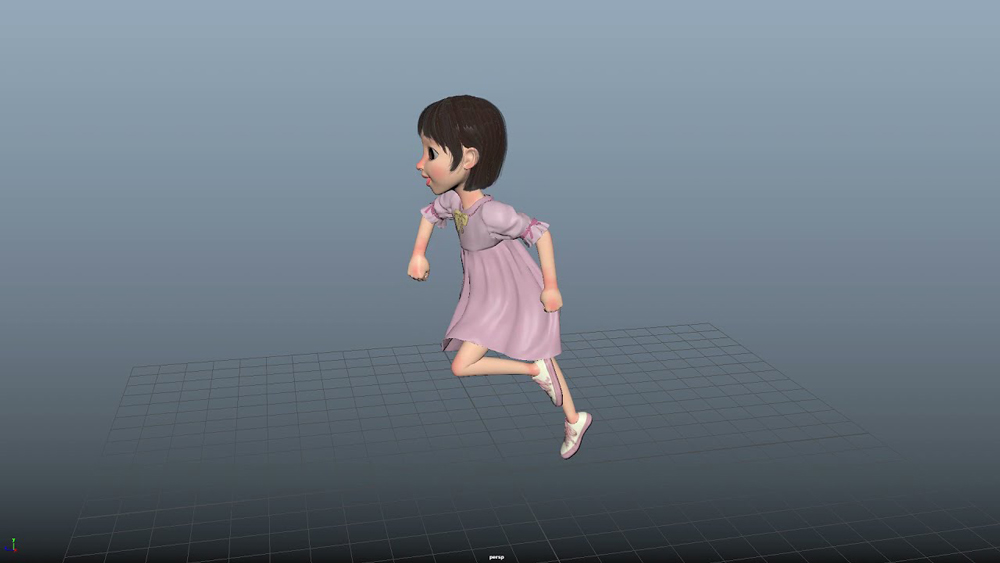Select the lower white sneaker touching the grid
The height and width of the screenshot is (563, 1000).
[576, 434]
